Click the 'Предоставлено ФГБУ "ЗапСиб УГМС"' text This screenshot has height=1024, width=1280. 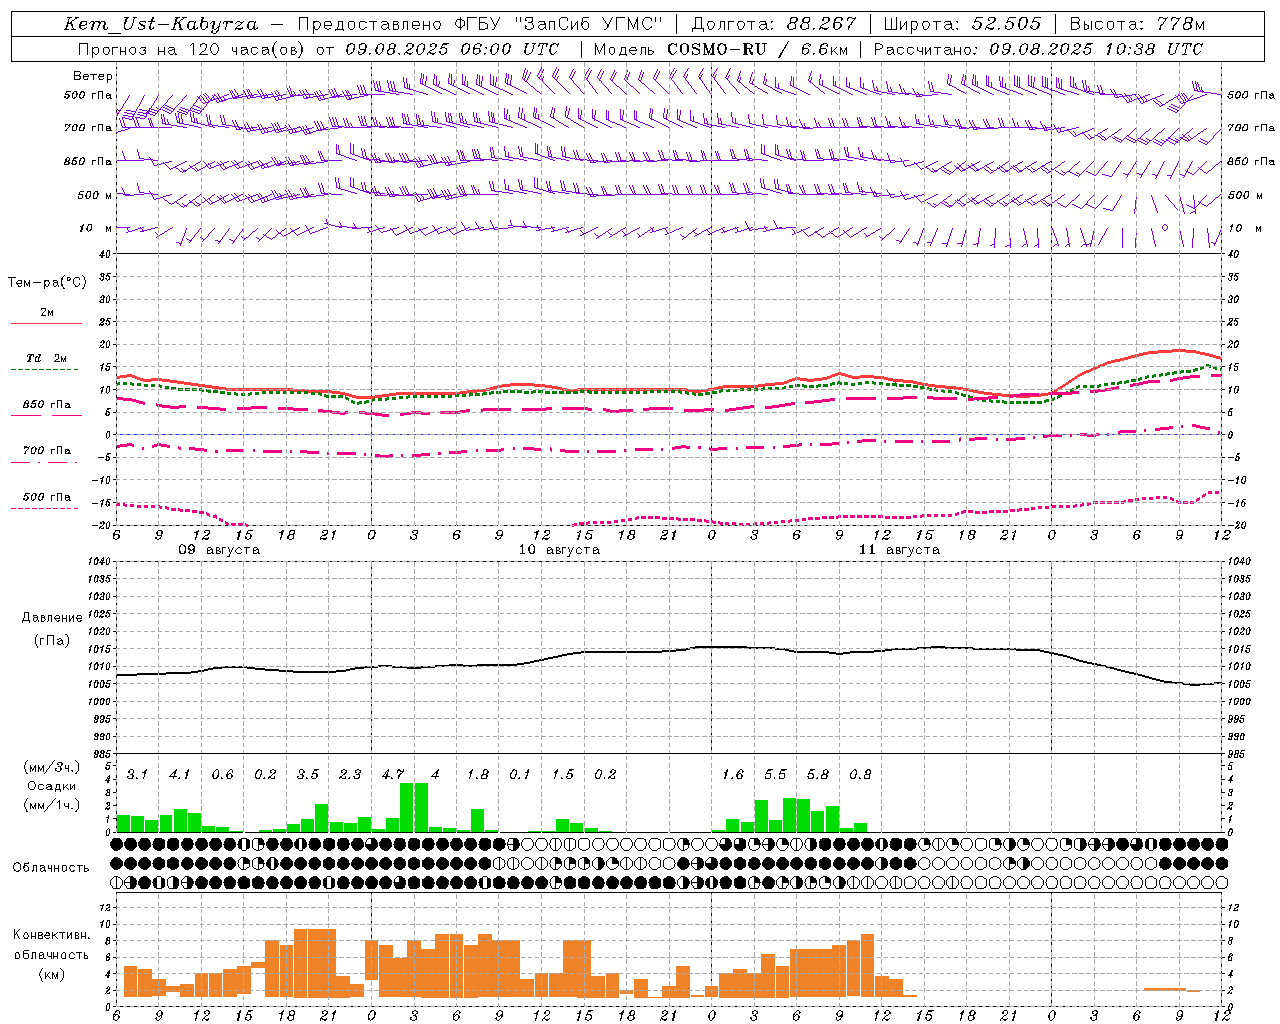coord(481,24)
